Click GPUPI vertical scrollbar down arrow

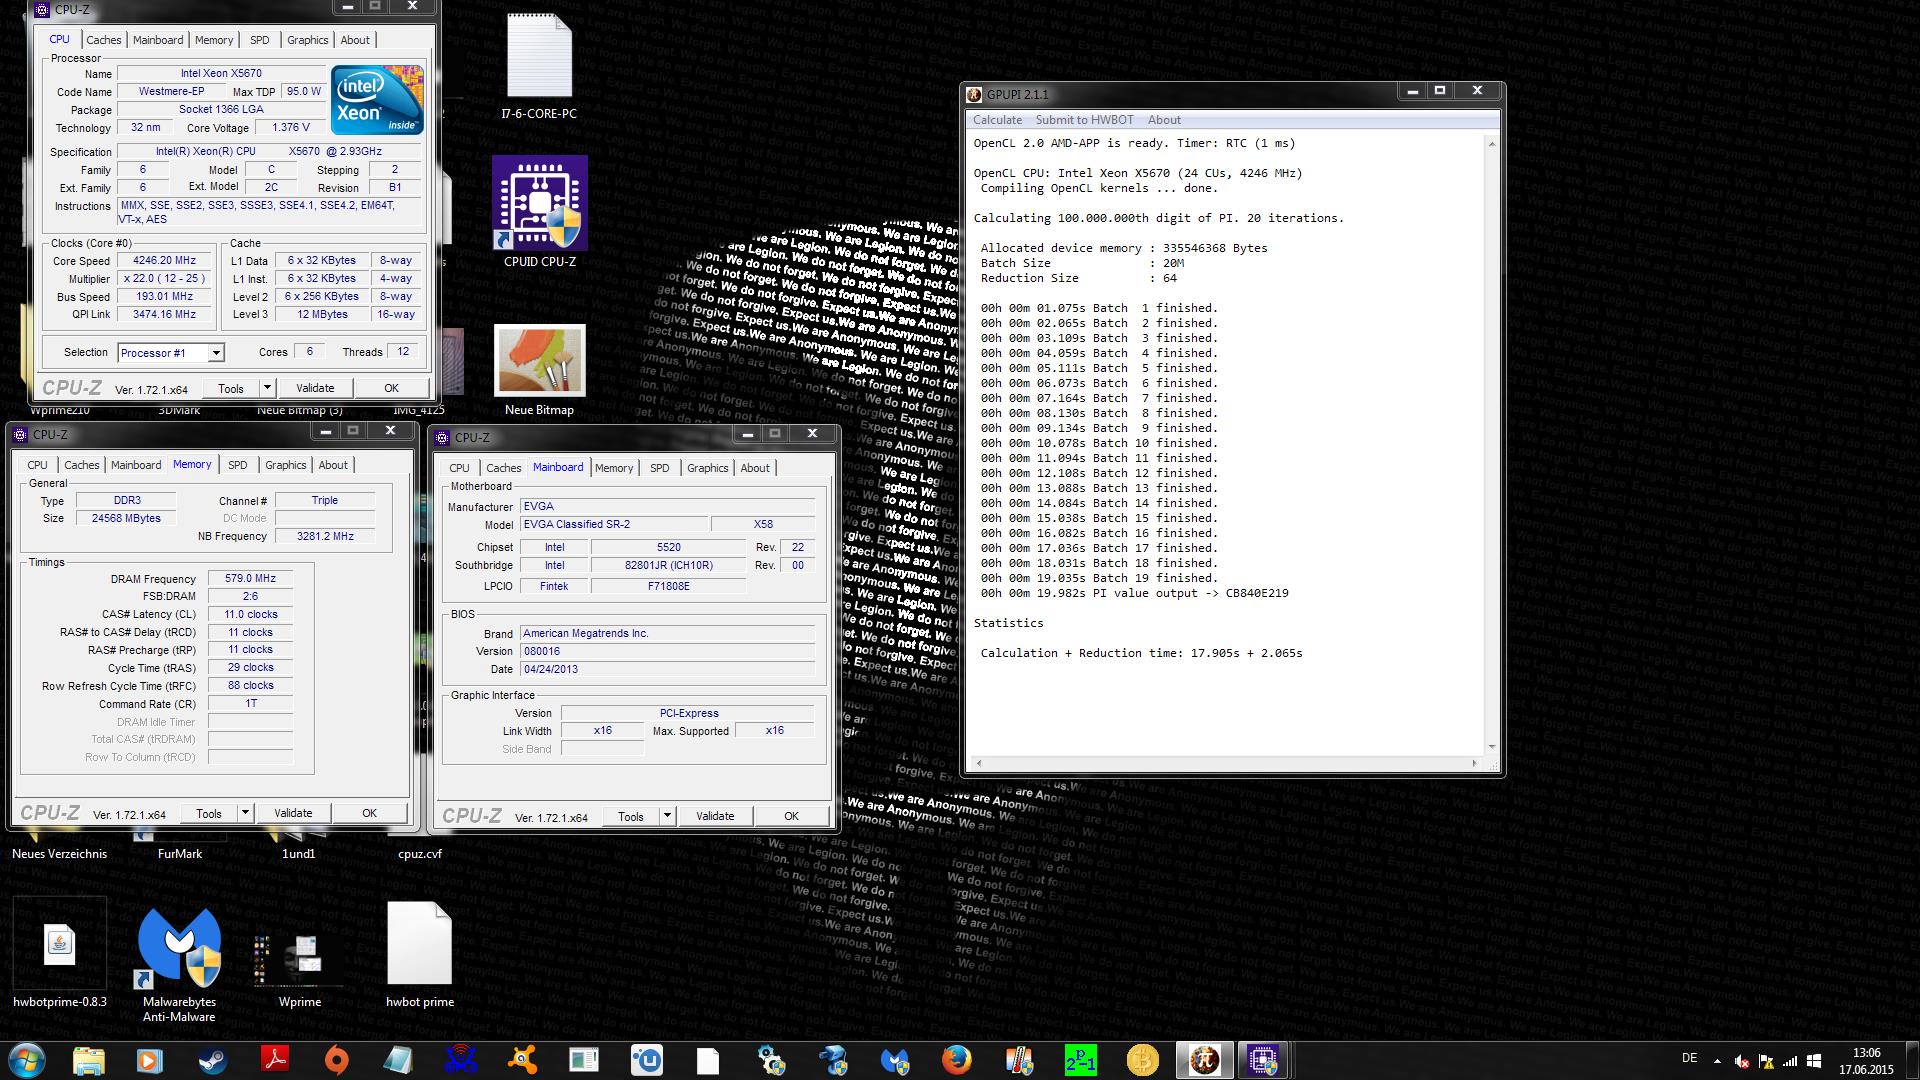tap(1491, 746)
